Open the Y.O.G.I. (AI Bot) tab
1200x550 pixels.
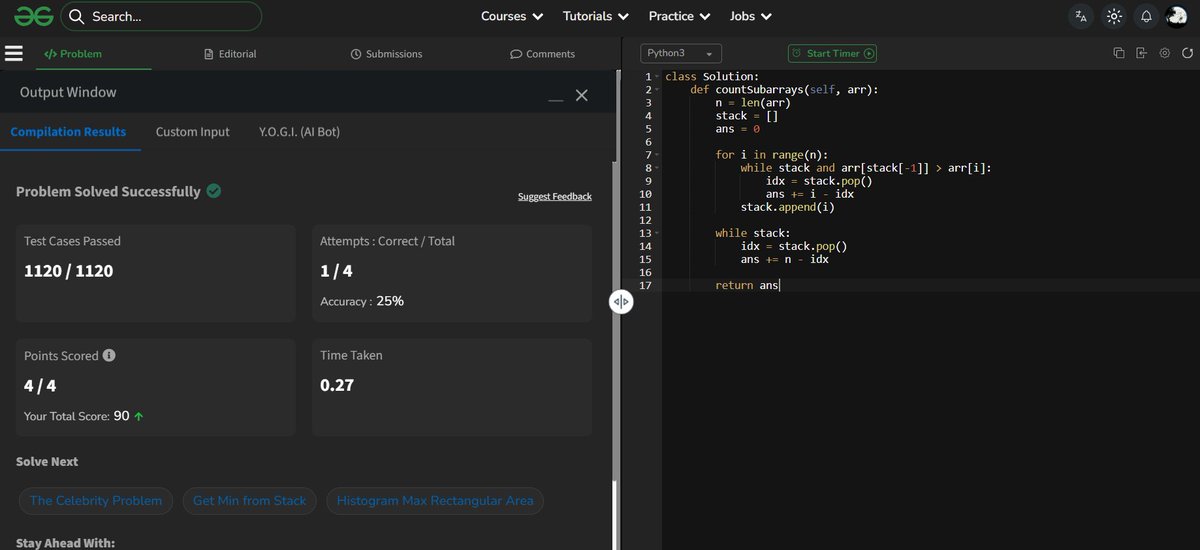(300, 131)
